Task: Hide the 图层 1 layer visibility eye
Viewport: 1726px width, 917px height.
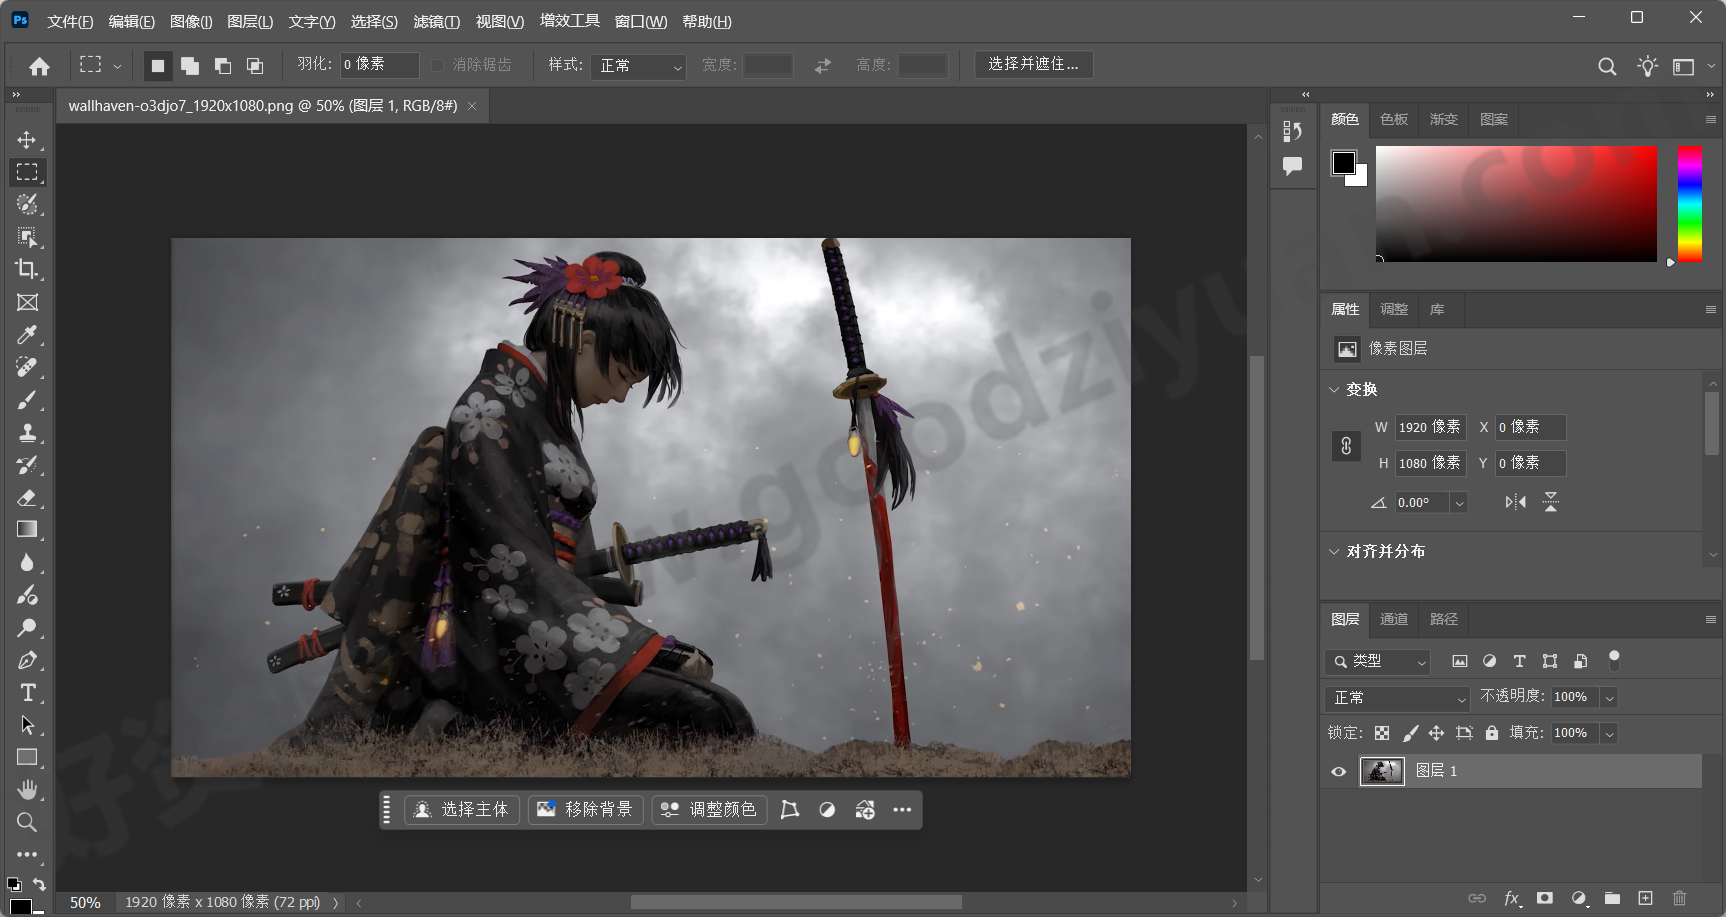Action: pyautogui.click(x=1338, y=770)
